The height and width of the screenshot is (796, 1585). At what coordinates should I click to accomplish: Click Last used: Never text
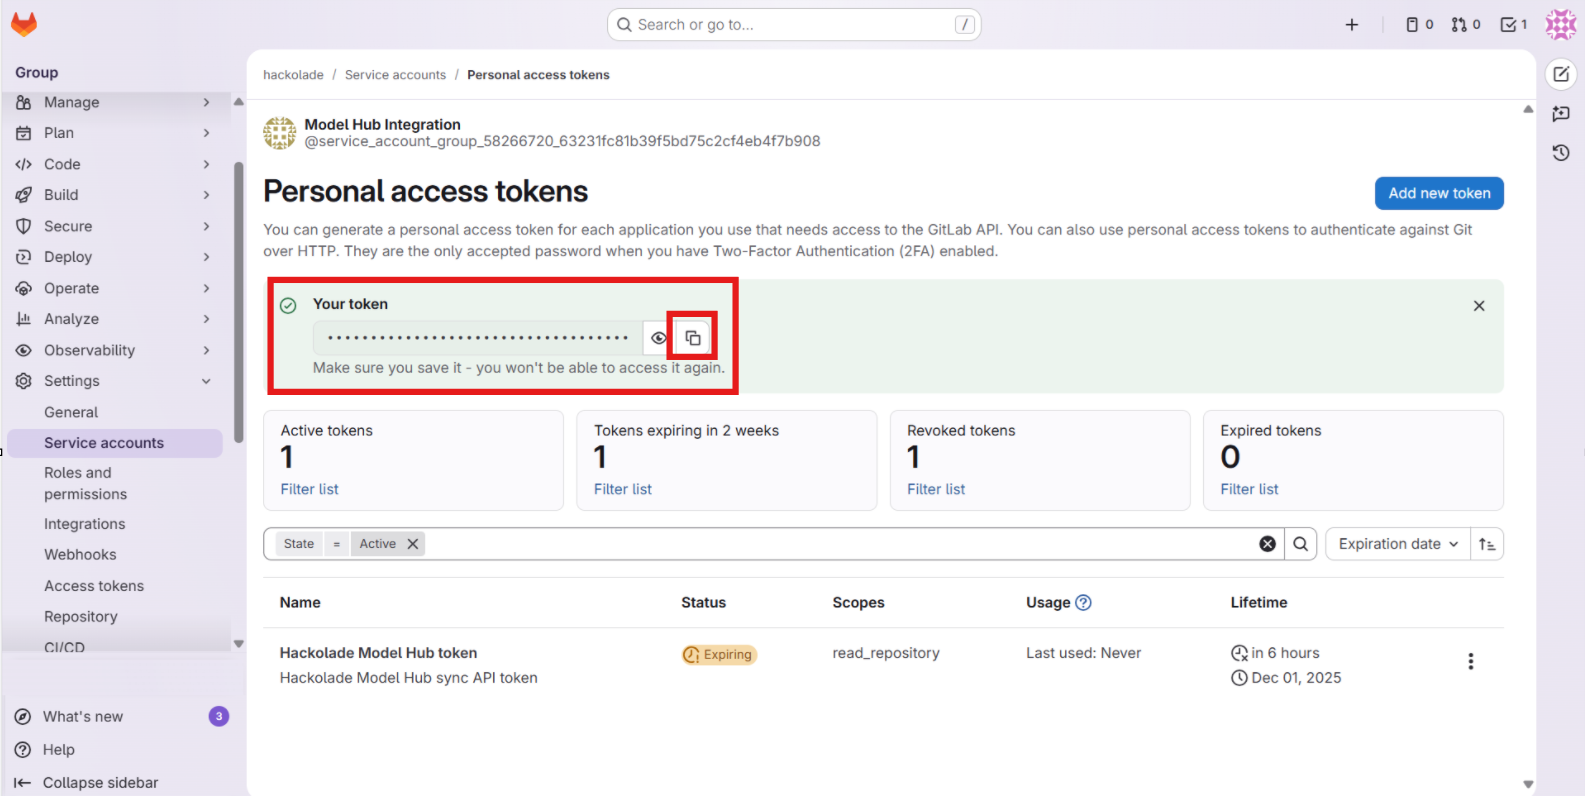(1083, 653)
